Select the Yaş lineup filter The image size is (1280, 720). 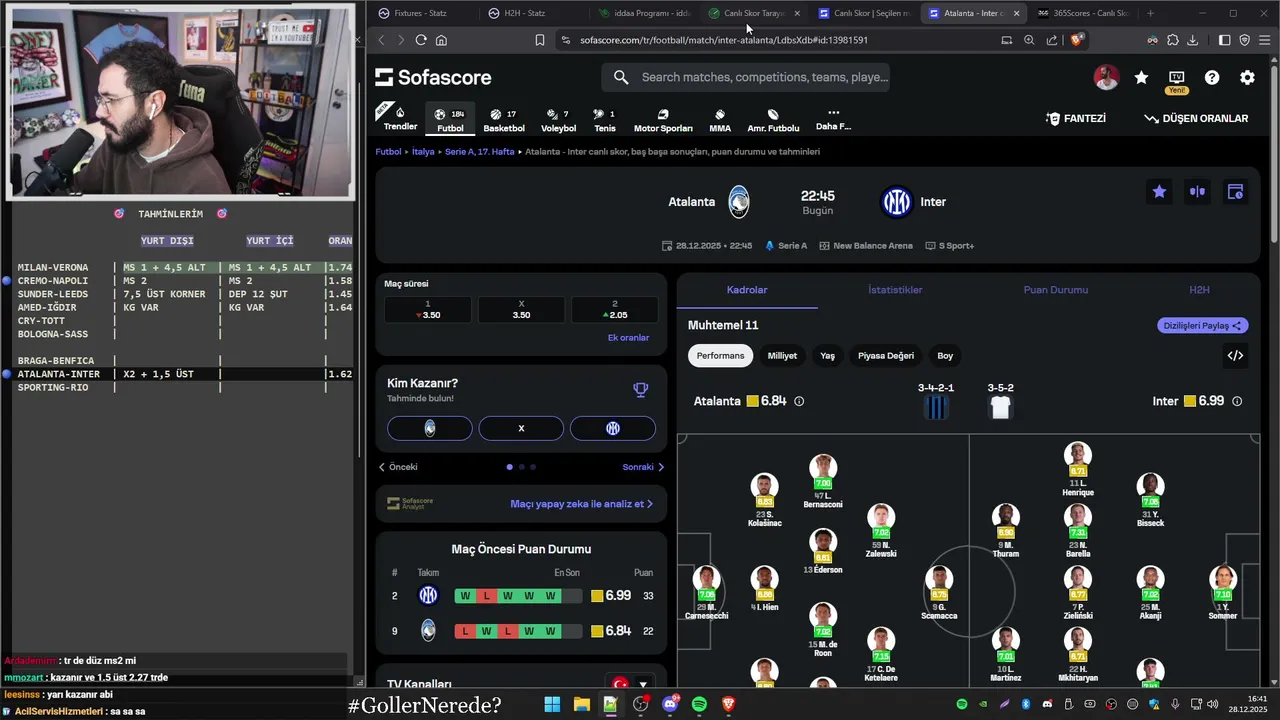click(x=827, y=355)
